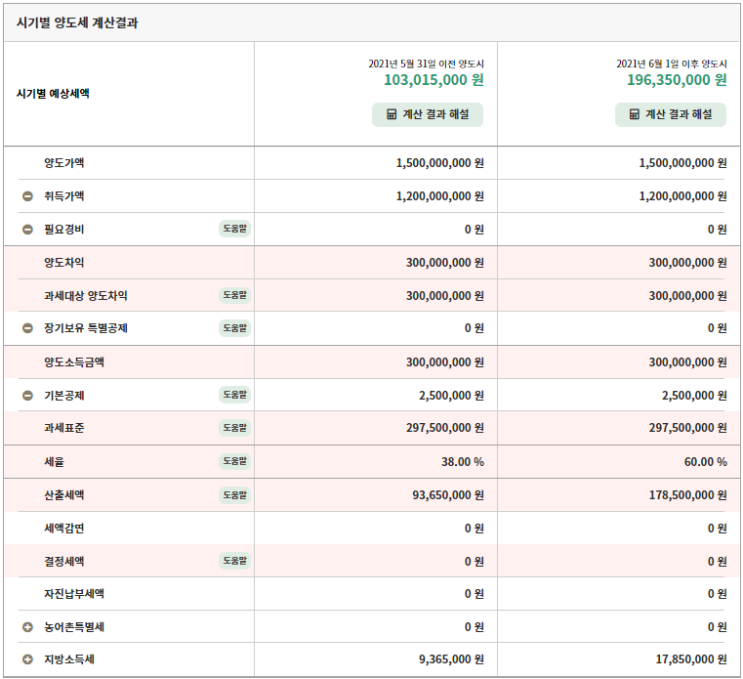743x679 pixels.
Task: Expand 농어촌특별세 row with plus icon
Action: (x=27, y=627)
